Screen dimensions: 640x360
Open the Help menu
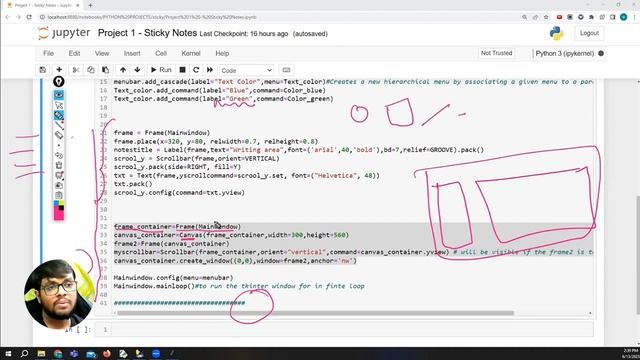click(x=222, y=53)
